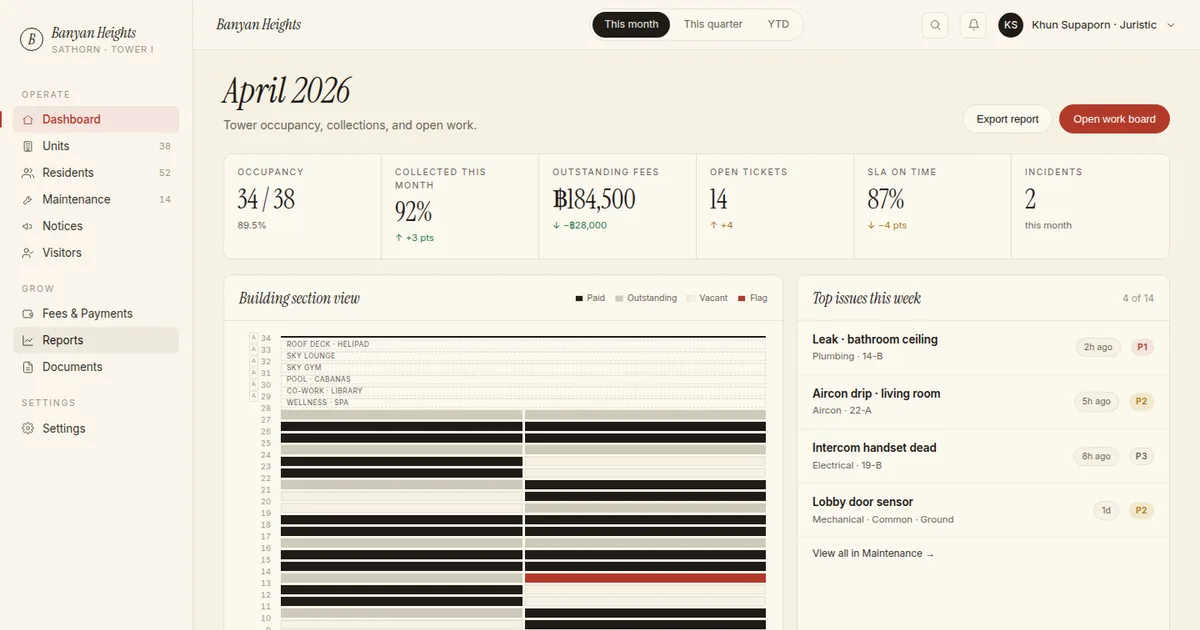
Task: Click the Open Tickets 14 value
Action: tap(719, 200)
